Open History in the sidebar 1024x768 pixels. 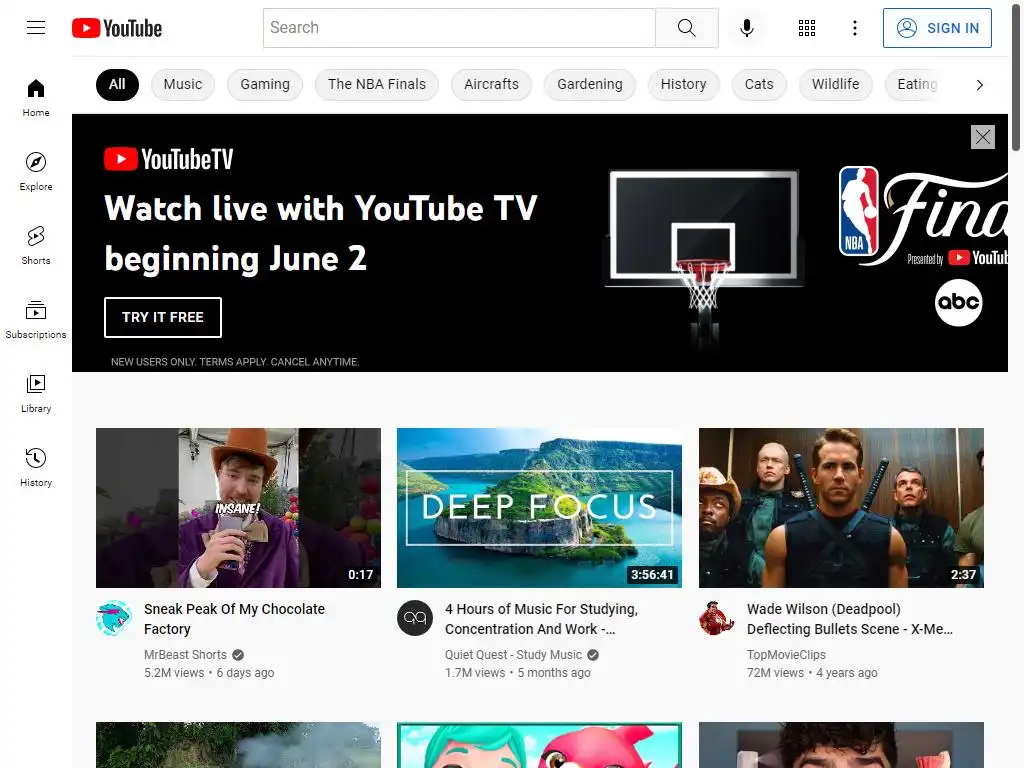click(36, 468)
